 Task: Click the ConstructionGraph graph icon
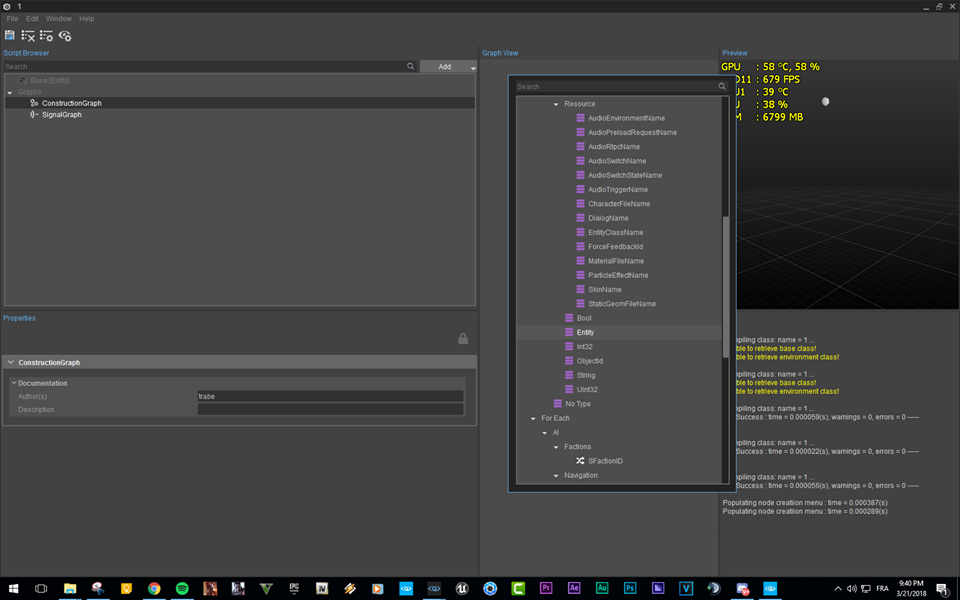pyautogui.click(x=34, y=103)
